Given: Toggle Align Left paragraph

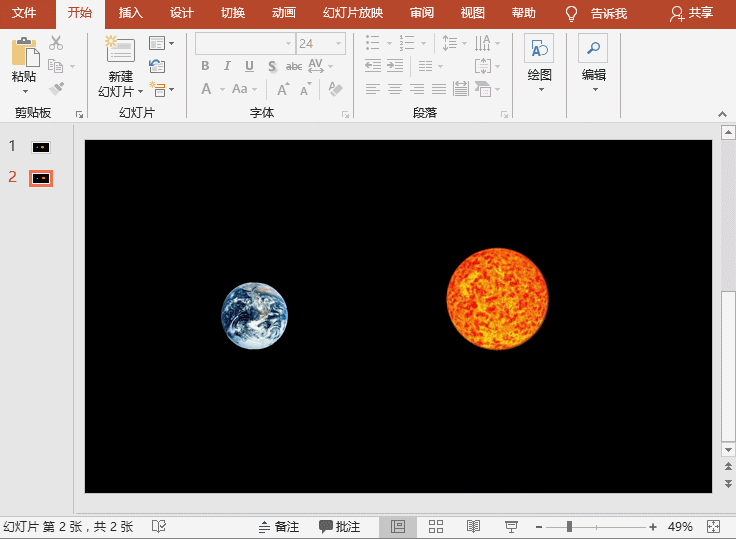Looking at the screenshot, I should [x=373, y=89].
